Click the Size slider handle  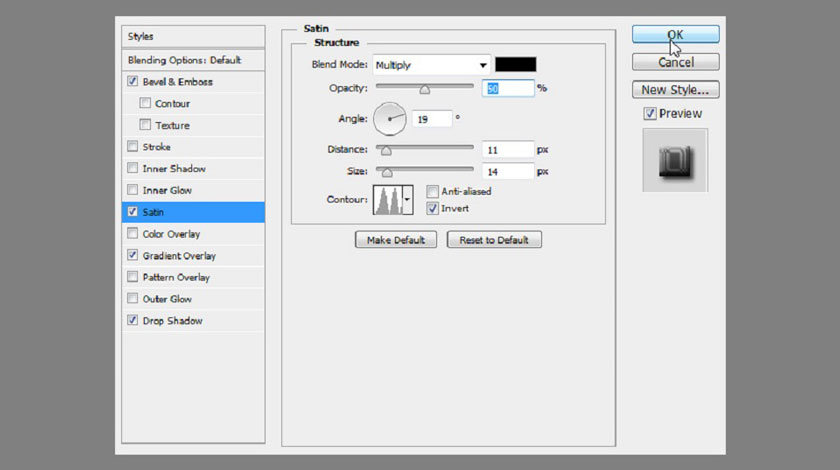coord(387,172)
